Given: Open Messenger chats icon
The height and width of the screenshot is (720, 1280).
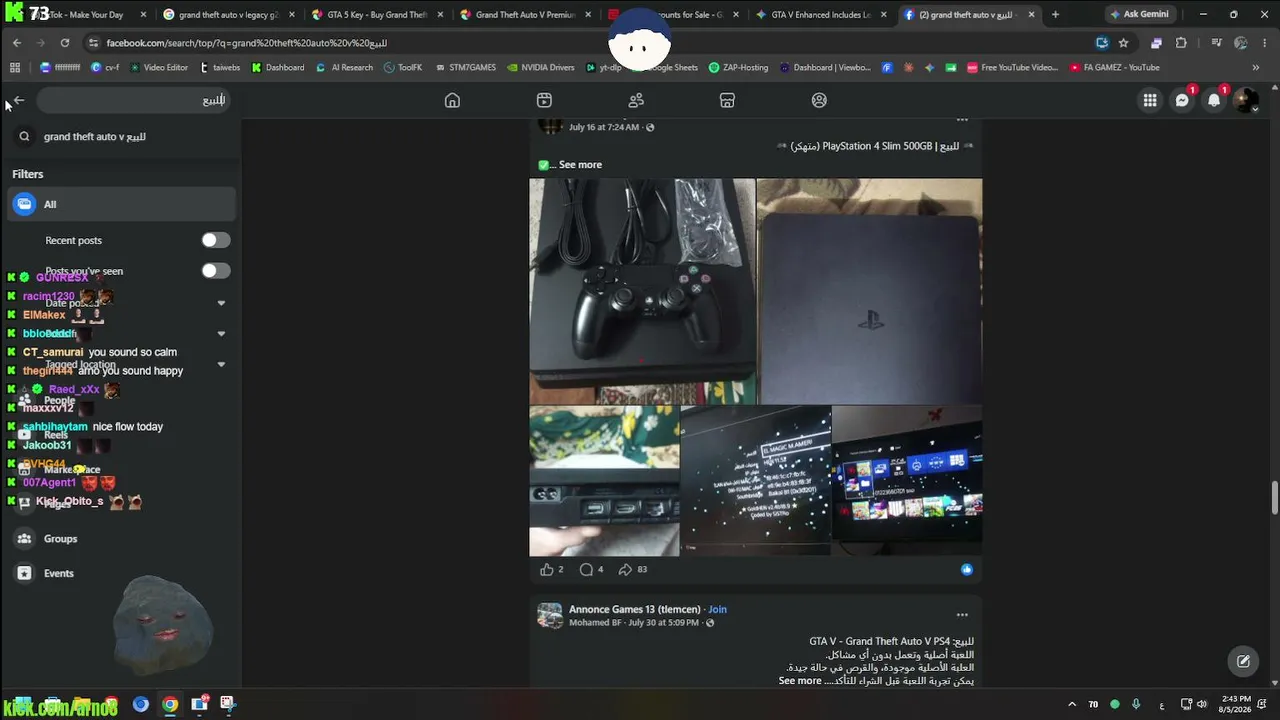Looking at the screenshot, I should (1182, 100).
